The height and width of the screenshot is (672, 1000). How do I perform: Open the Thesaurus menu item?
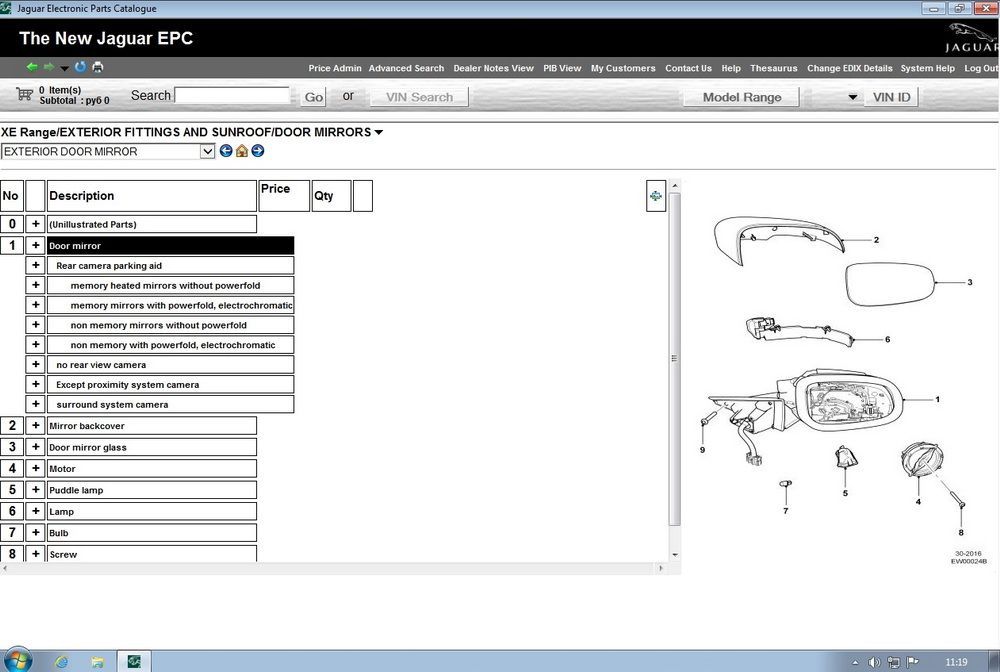[774, 68]
